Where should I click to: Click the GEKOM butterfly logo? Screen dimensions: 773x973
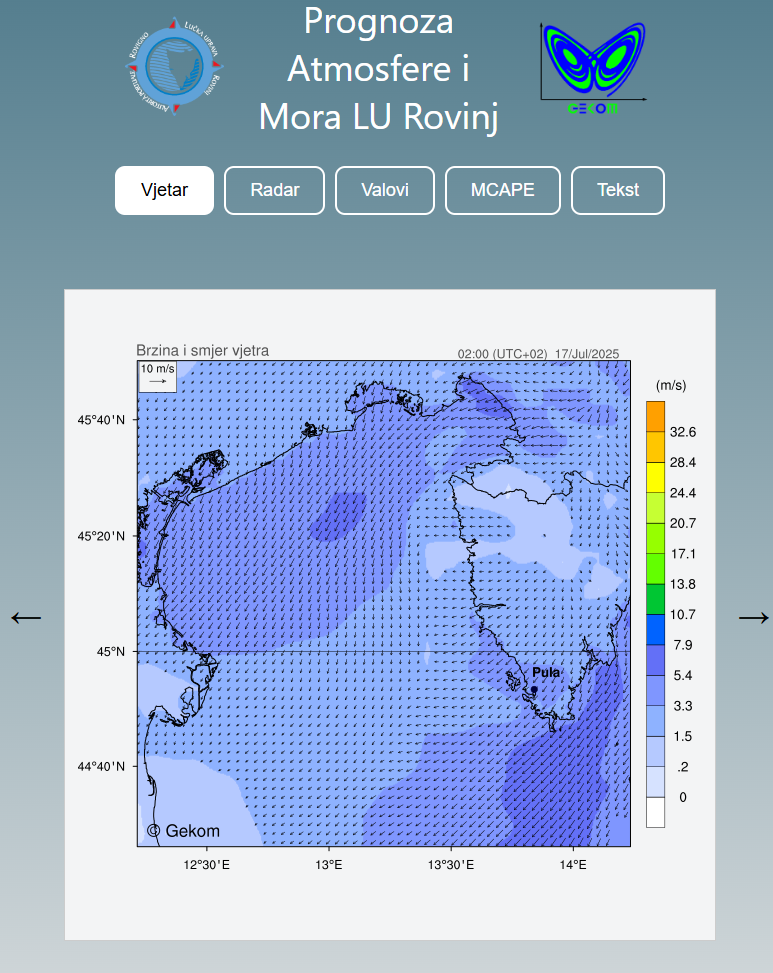point(594,64)
